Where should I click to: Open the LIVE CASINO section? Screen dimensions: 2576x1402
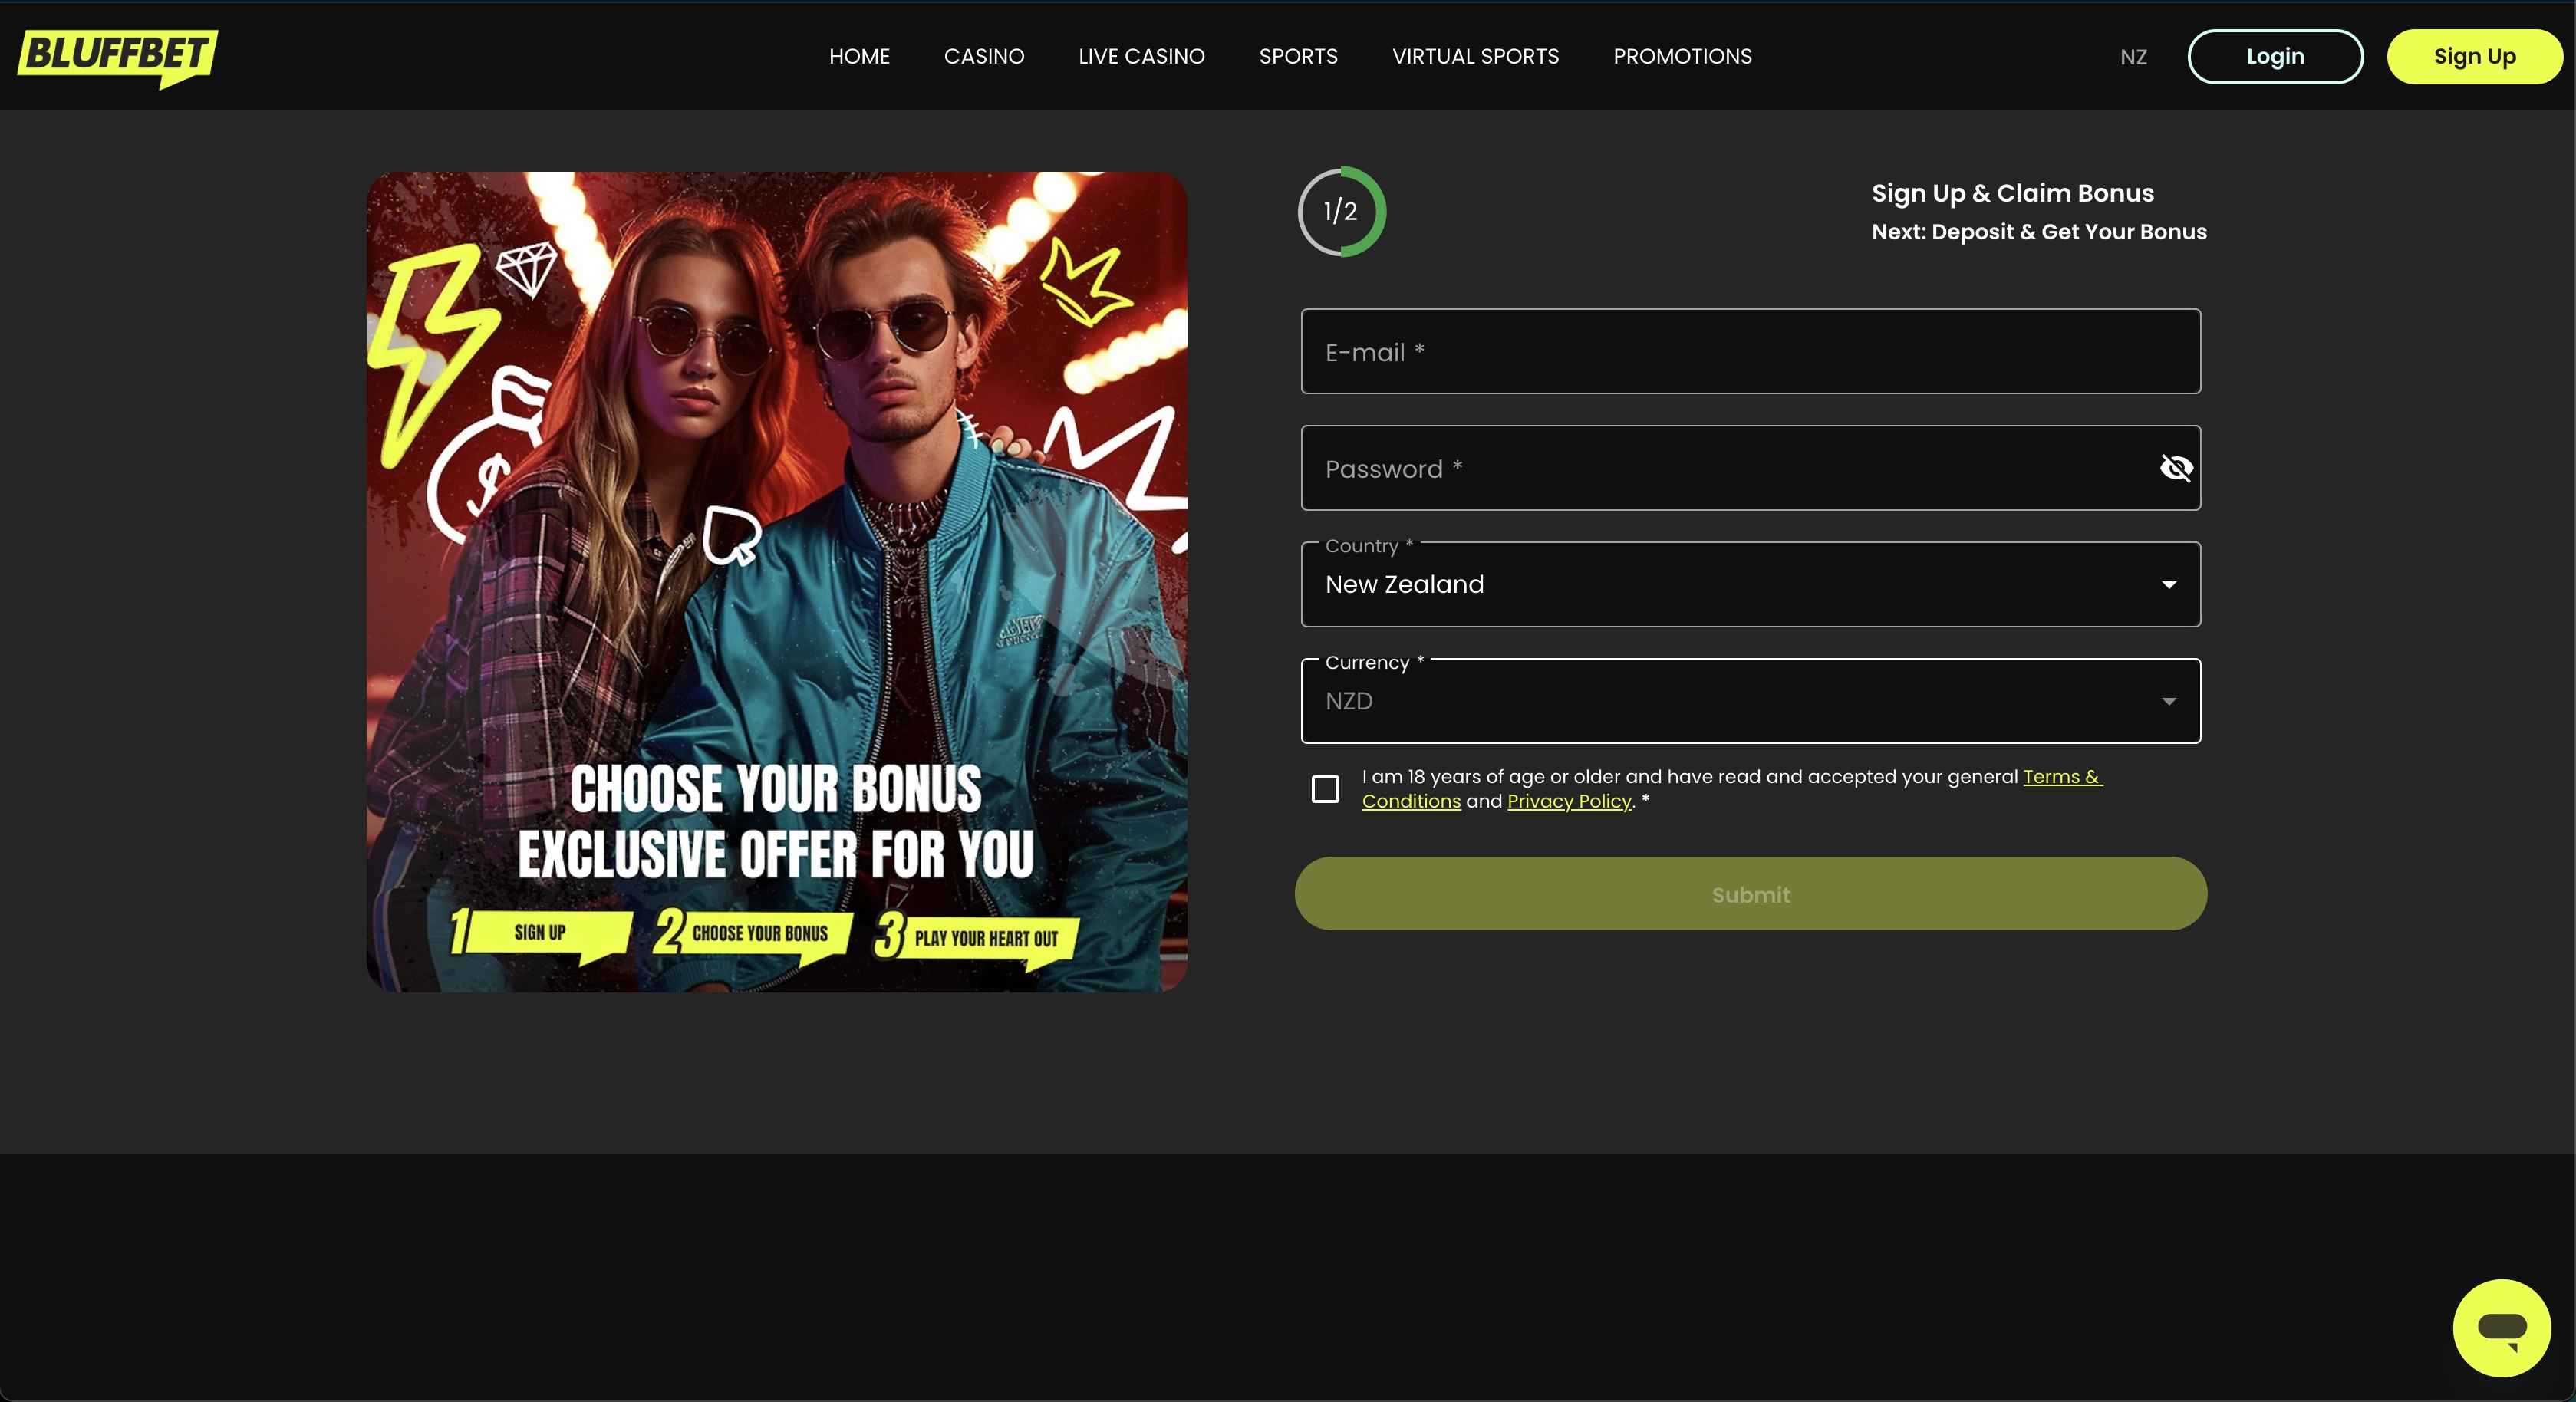coord(1141,56)
